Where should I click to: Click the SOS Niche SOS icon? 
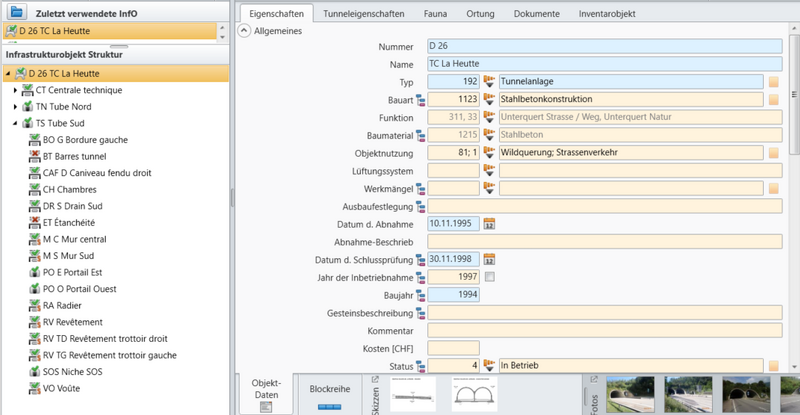34,372
